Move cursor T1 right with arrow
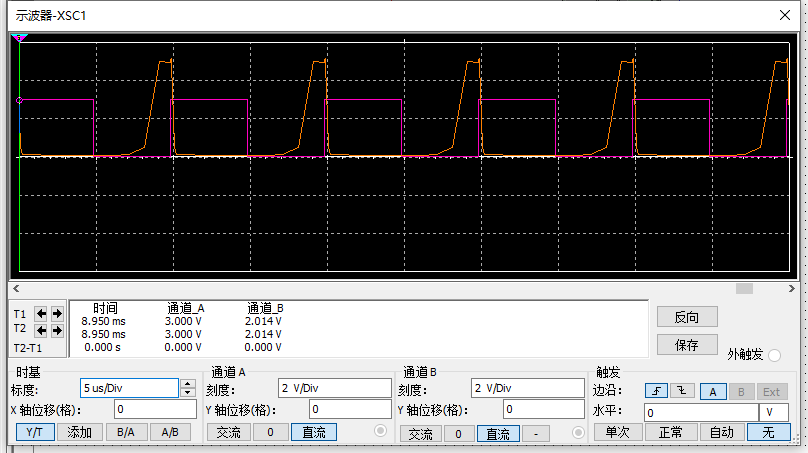Screen dimensions: 808x453 (57, 313)
